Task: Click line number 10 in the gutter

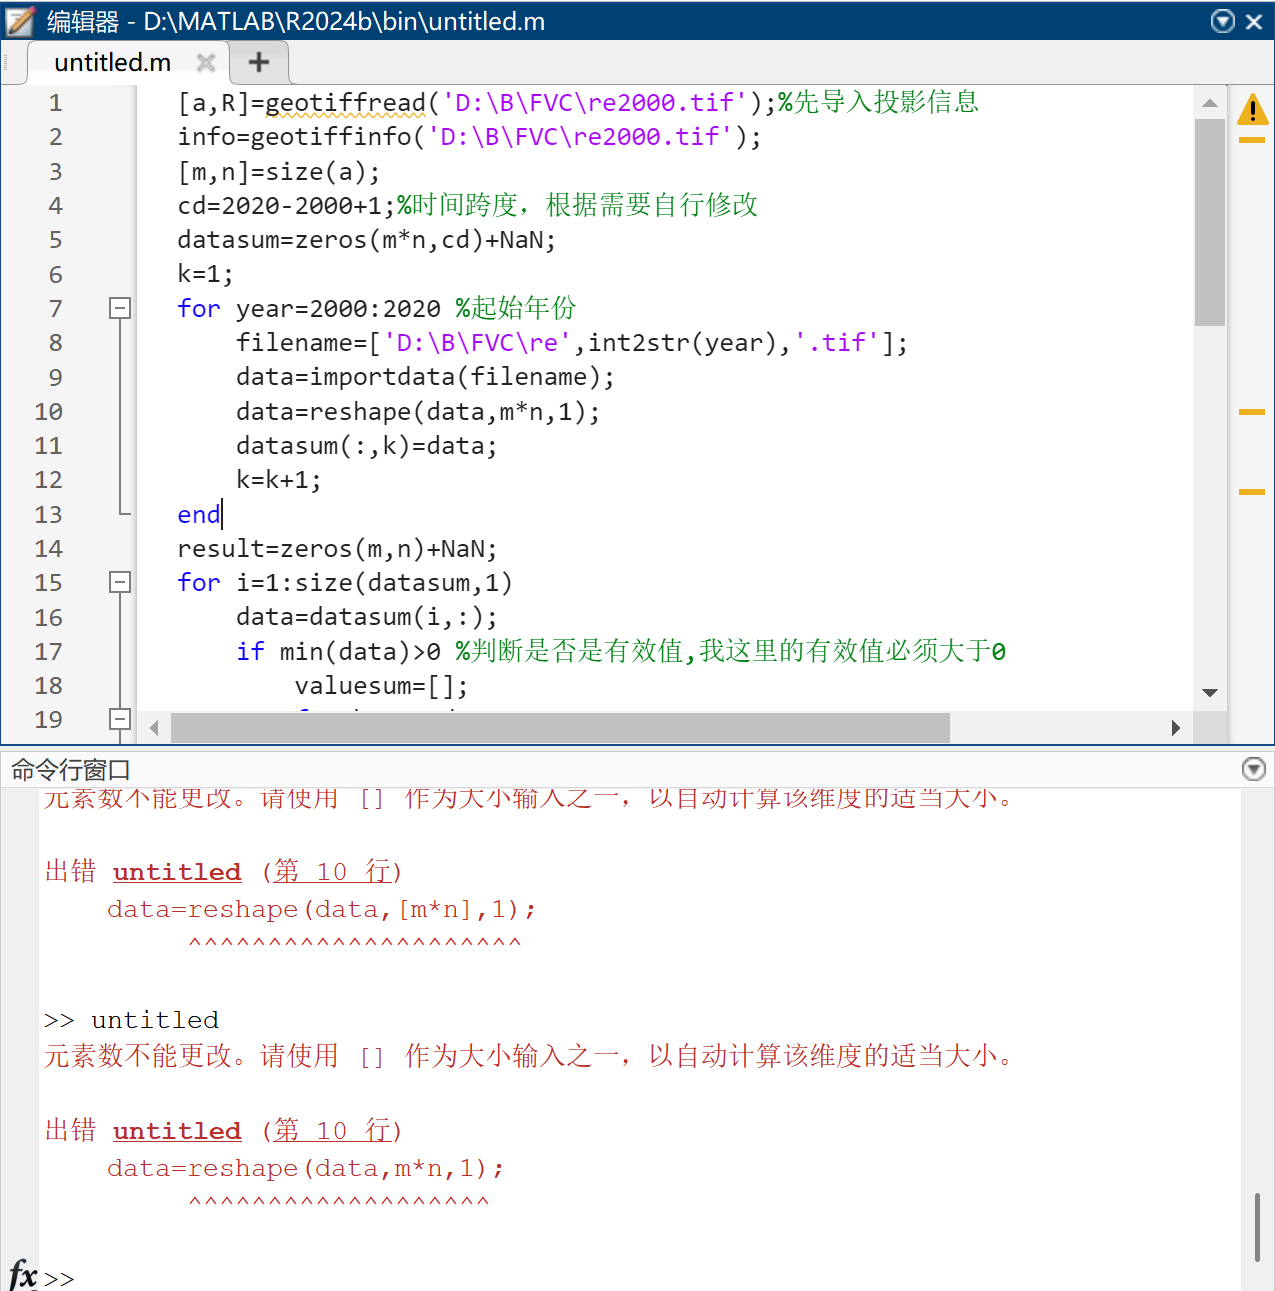Action: pos(48,412)
